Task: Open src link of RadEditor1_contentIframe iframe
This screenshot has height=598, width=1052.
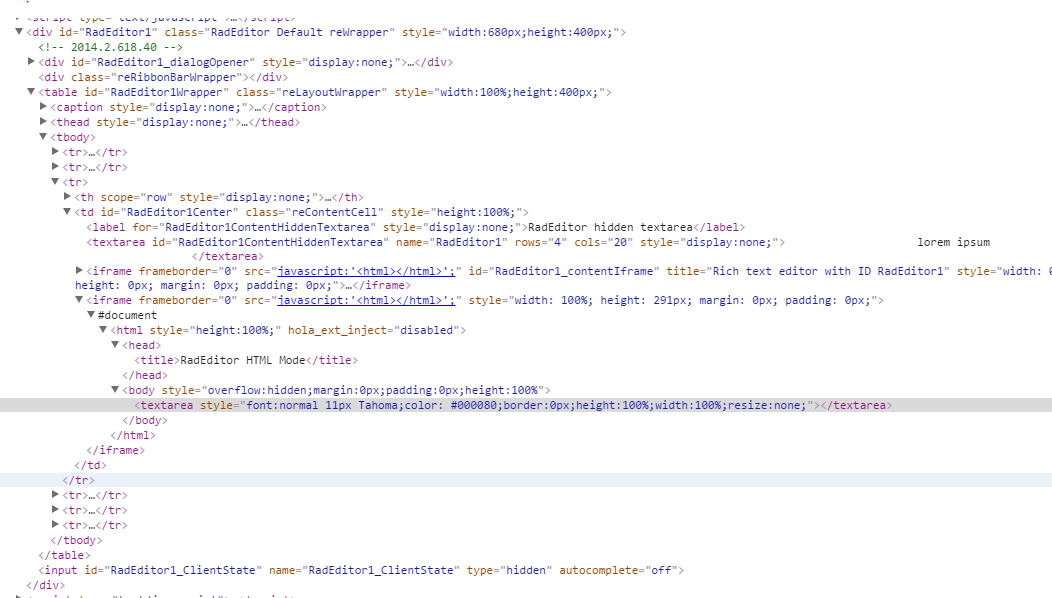Action: [366, 271]
